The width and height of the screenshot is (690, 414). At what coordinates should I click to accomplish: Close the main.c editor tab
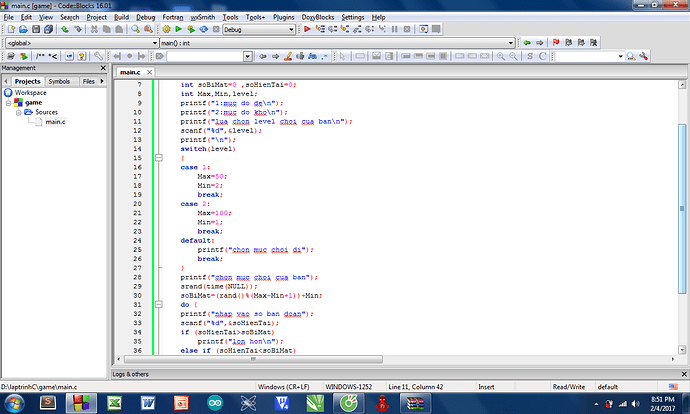[148, 73]
